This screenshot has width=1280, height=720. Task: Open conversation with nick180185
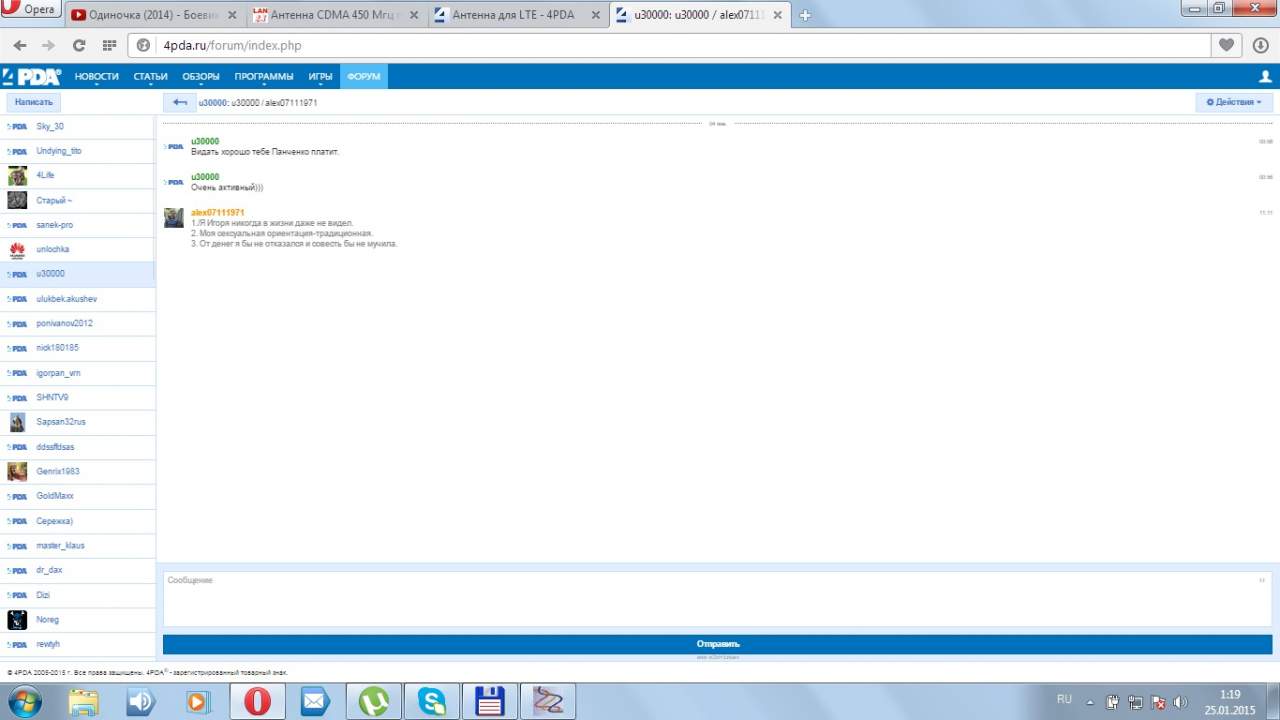pyautogui.click(x=77, y=348)
